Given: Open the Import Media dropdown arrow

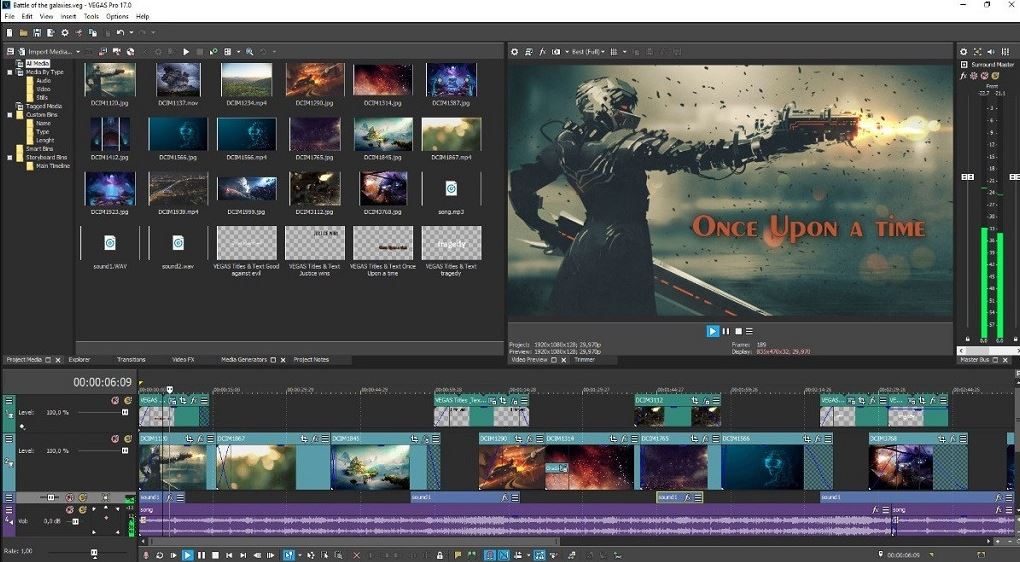Looking at the screenshot, I should (x=77, y=51).
